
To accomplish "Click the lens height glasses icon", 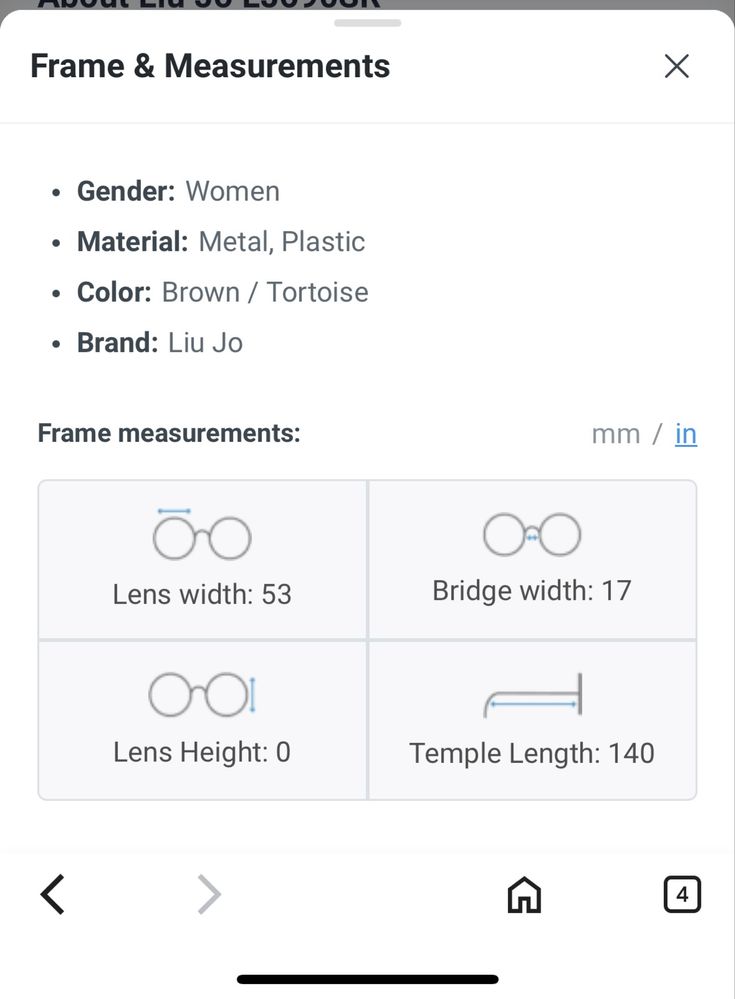I will tap(202, 694).
